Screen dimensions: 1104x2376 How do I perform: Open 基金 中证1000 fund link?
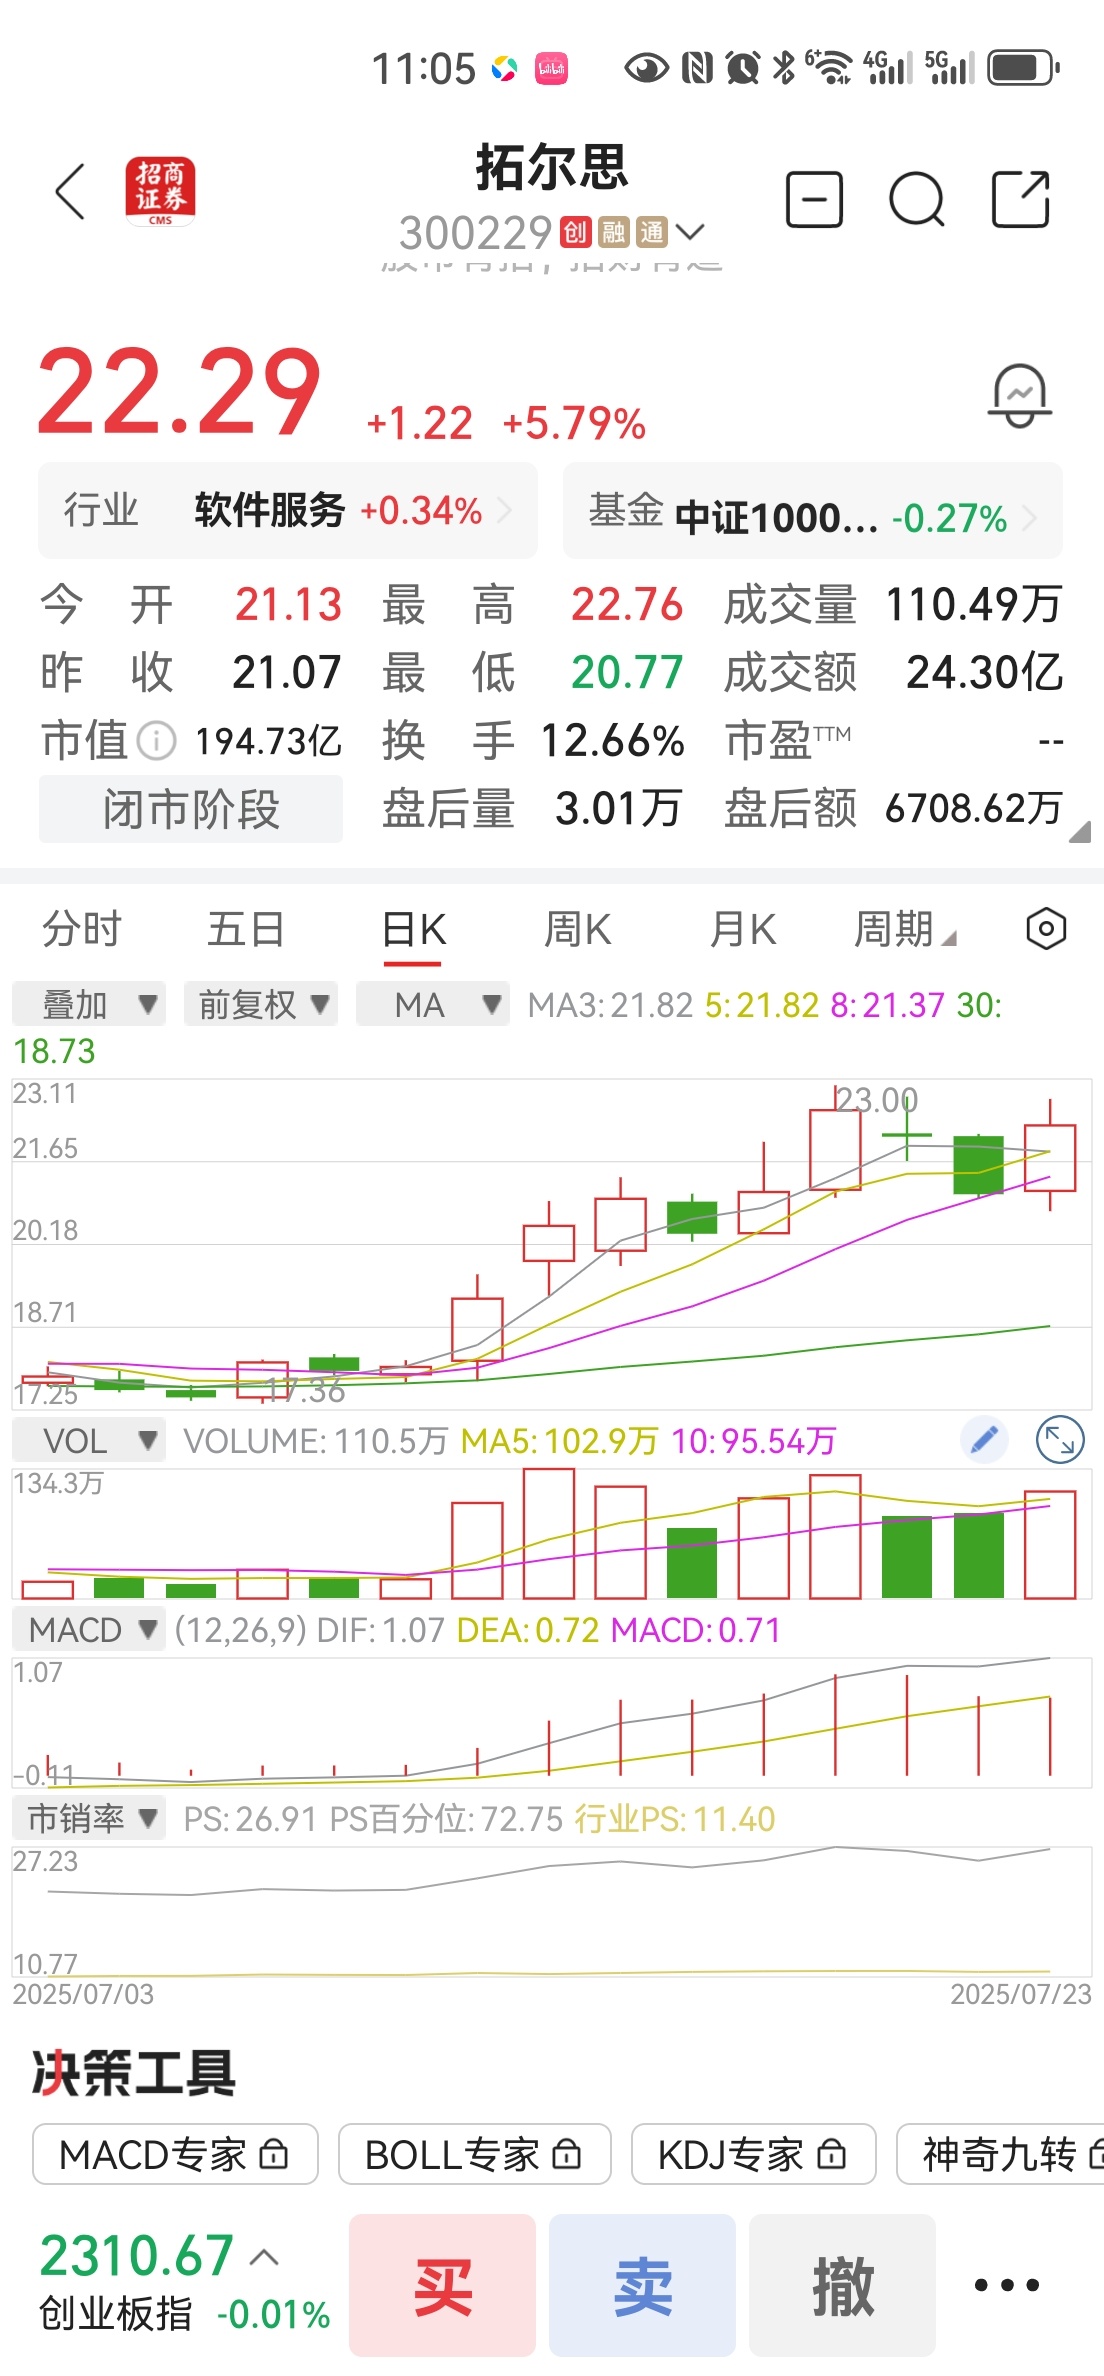click(813, 511)
